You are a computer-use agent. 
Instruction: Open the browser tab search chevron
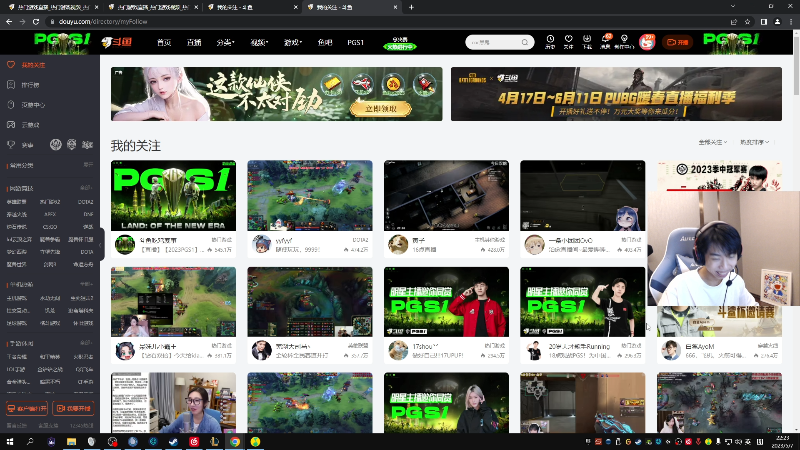click(733, 7)
